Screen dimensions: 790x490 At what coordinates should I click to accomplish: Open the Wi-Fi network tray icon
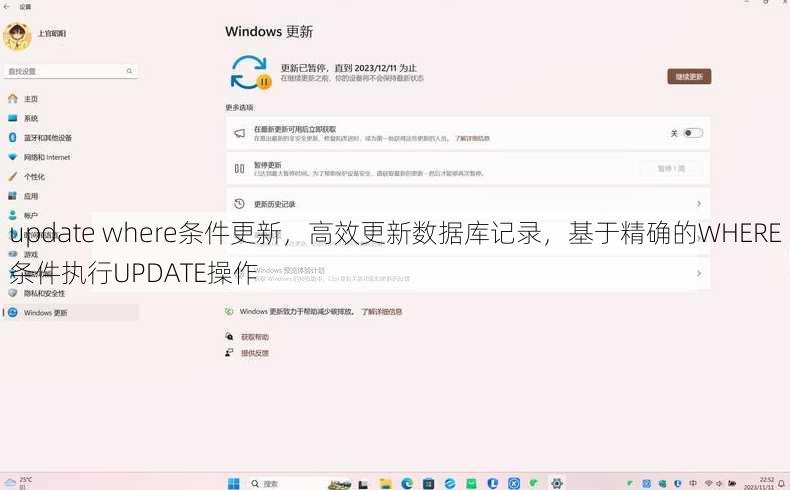click(x=709, y=483)
